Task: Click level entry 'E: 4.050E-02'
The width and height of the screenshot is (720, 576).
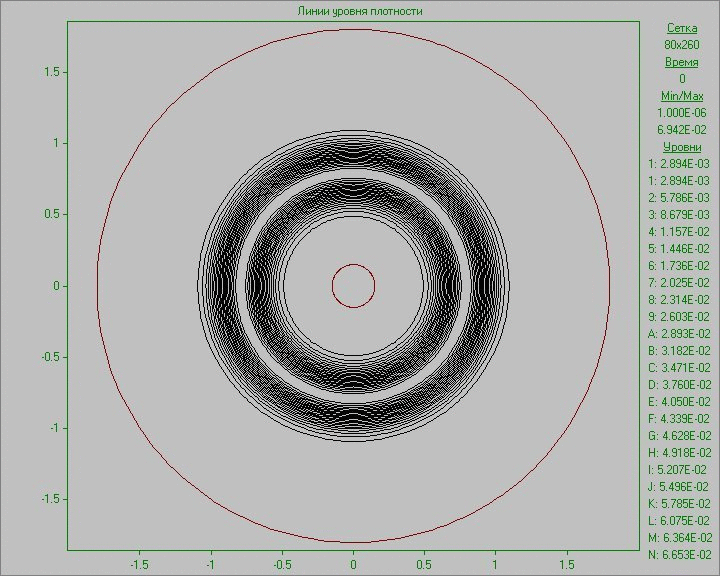Action: (x=680, y=402)
